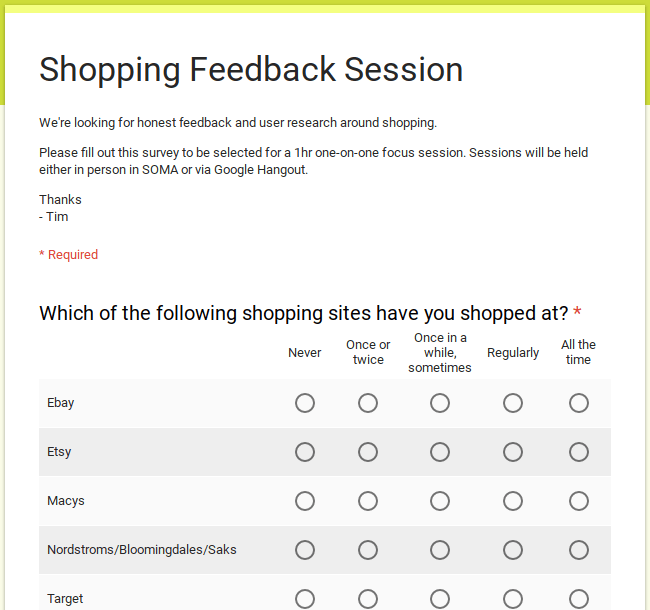This screenshot has width=650, height=610.
Task: Mark All the time for Macys
Action: [x=579, y=501]
